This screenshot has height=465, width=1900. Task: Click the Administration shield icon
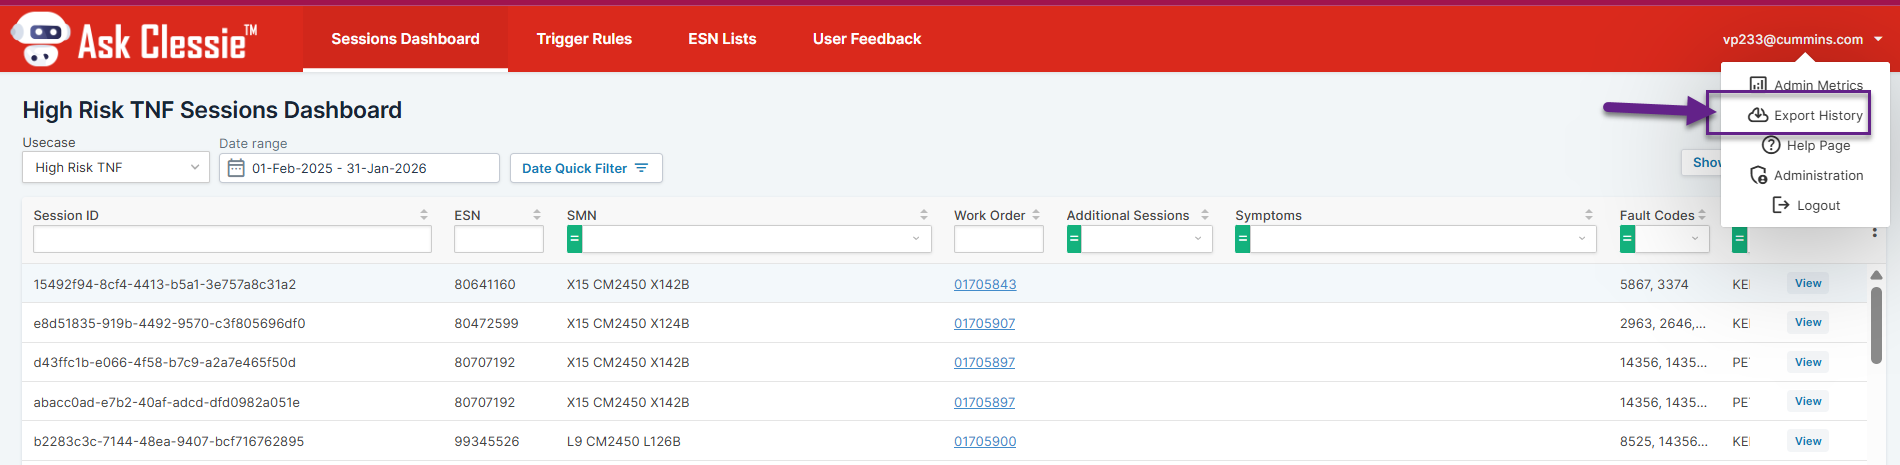[1758, 175]
